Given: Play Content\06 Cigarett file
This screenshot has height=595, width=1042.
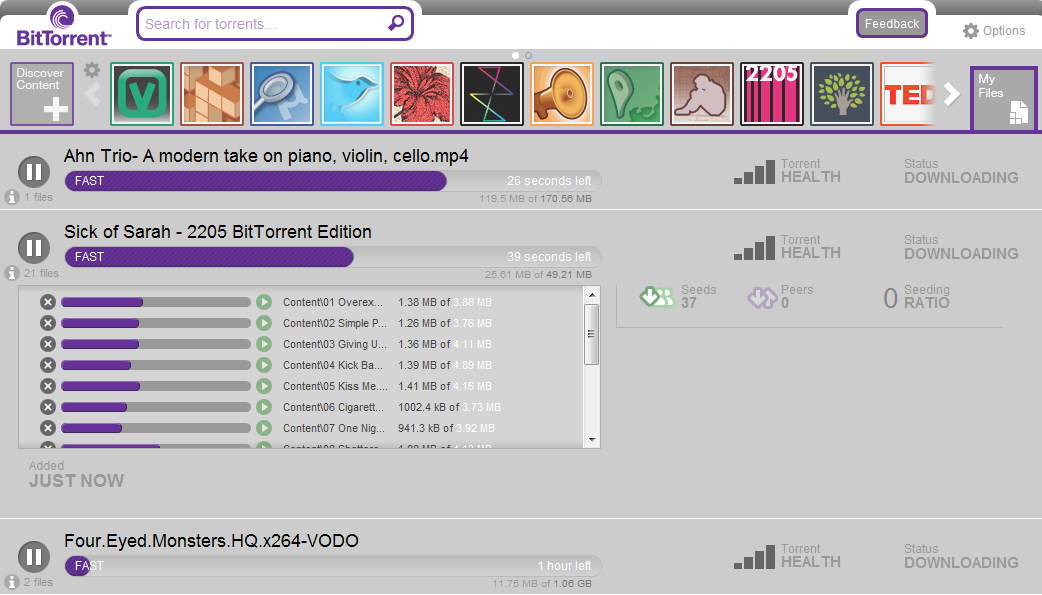Looking at the screenshot, I should tap(264, 407).
